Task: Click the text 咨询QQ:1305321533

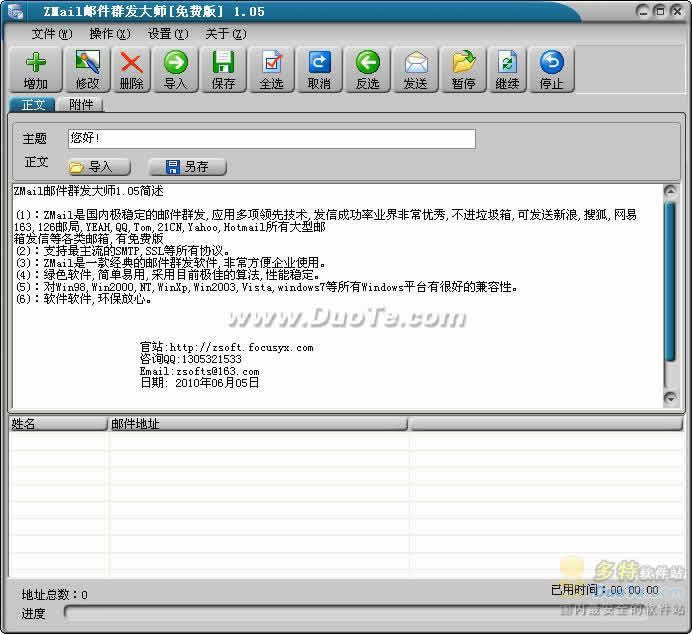Action: [x=191, y=359]
